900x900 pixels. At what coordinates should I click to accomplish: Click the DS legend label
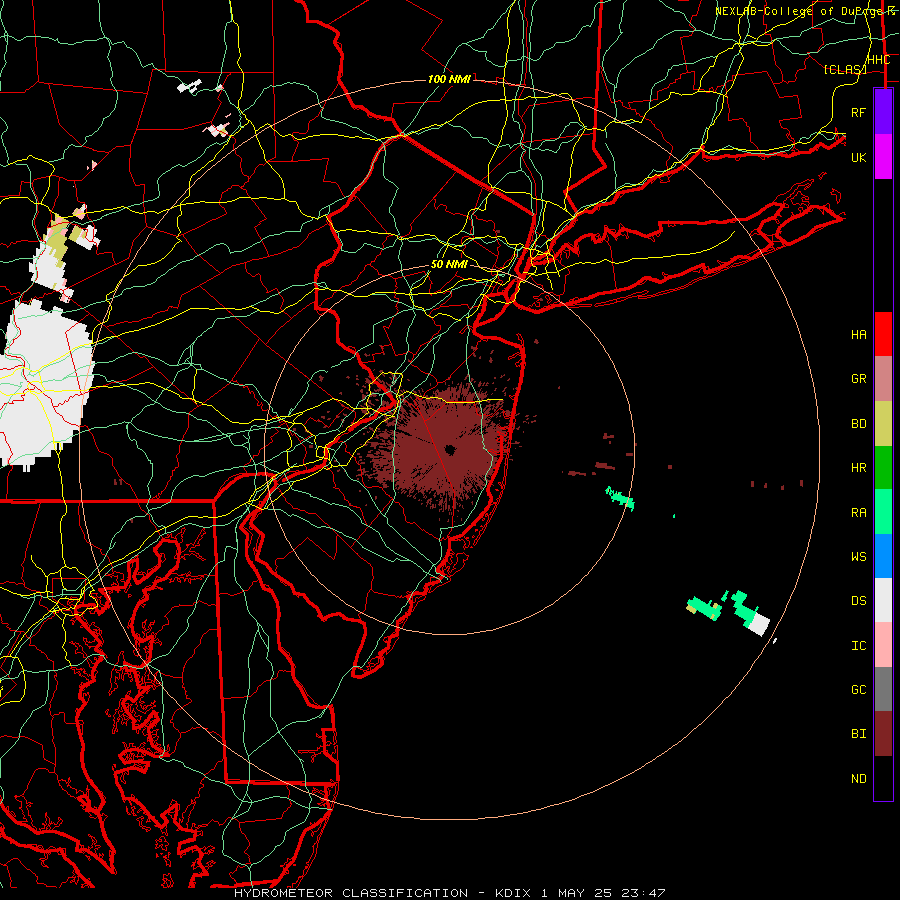(858, 601)
